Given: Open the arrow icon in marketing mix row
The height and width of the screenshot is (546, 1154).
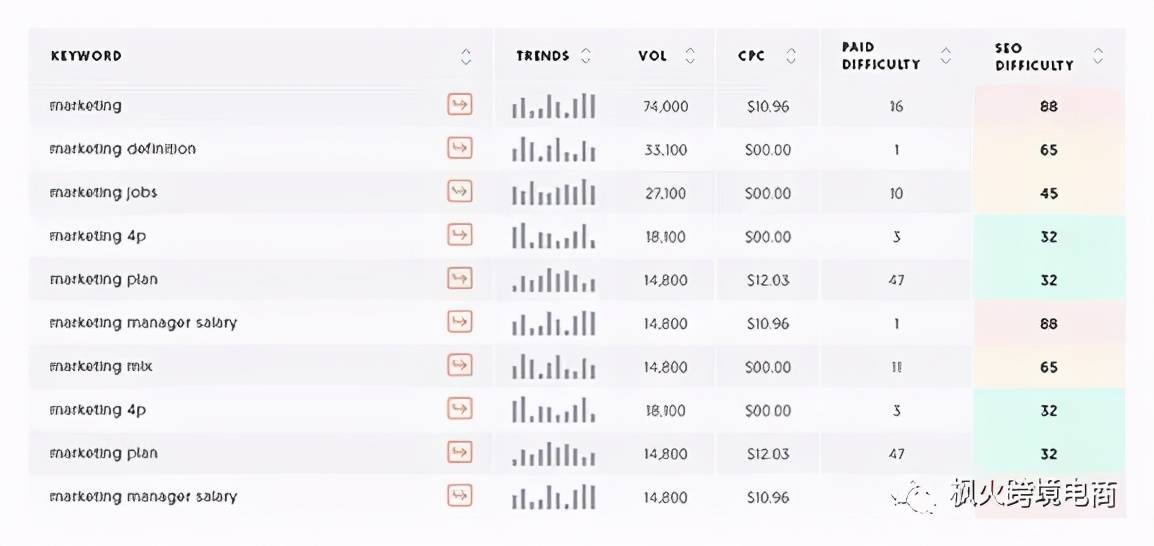Looking at the screenshot, I should 459,366.
